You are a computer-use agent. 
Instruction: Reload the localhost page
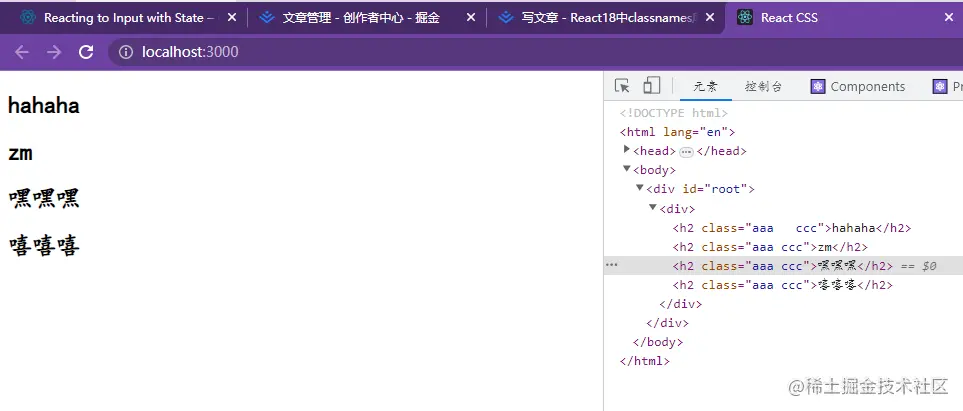86,52
